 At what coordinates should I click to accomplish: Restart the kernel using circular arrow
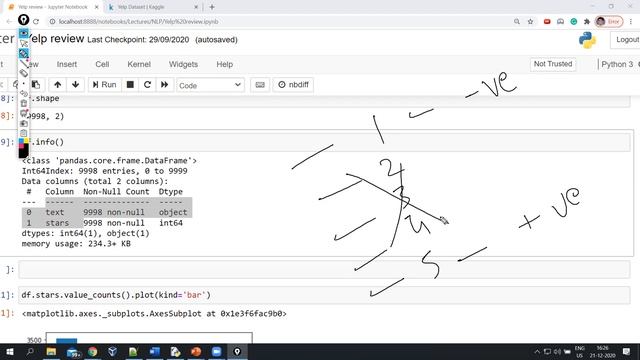point(147,84)
